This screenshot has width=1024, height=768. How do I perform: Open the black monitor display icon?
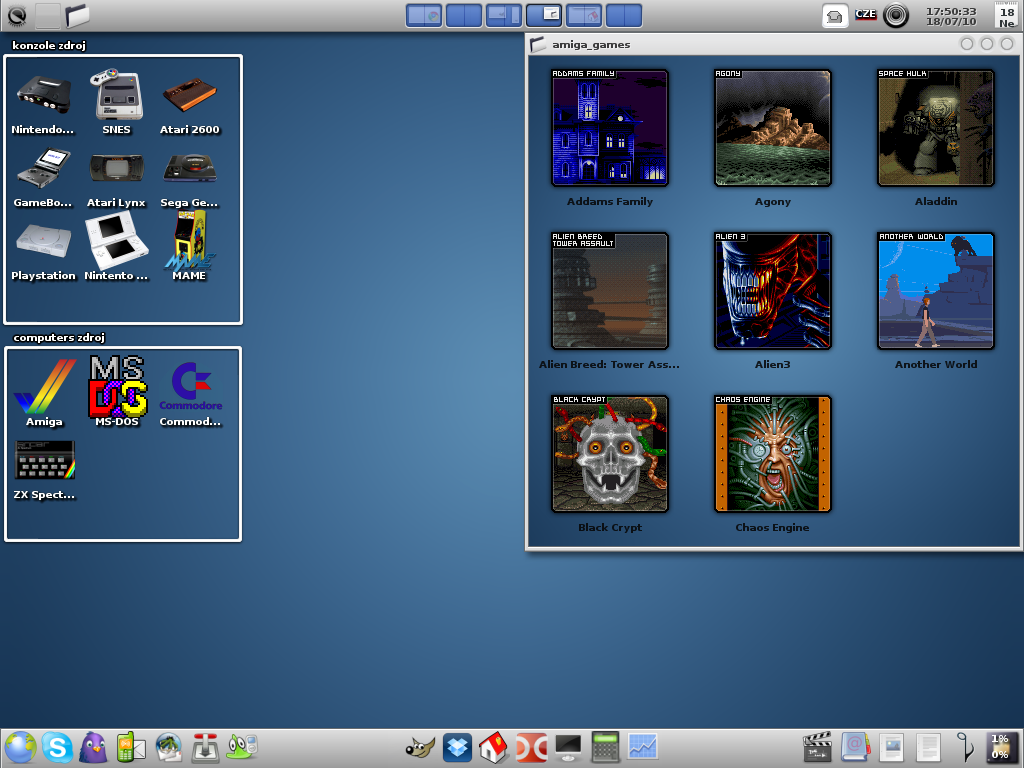point(568,747)
